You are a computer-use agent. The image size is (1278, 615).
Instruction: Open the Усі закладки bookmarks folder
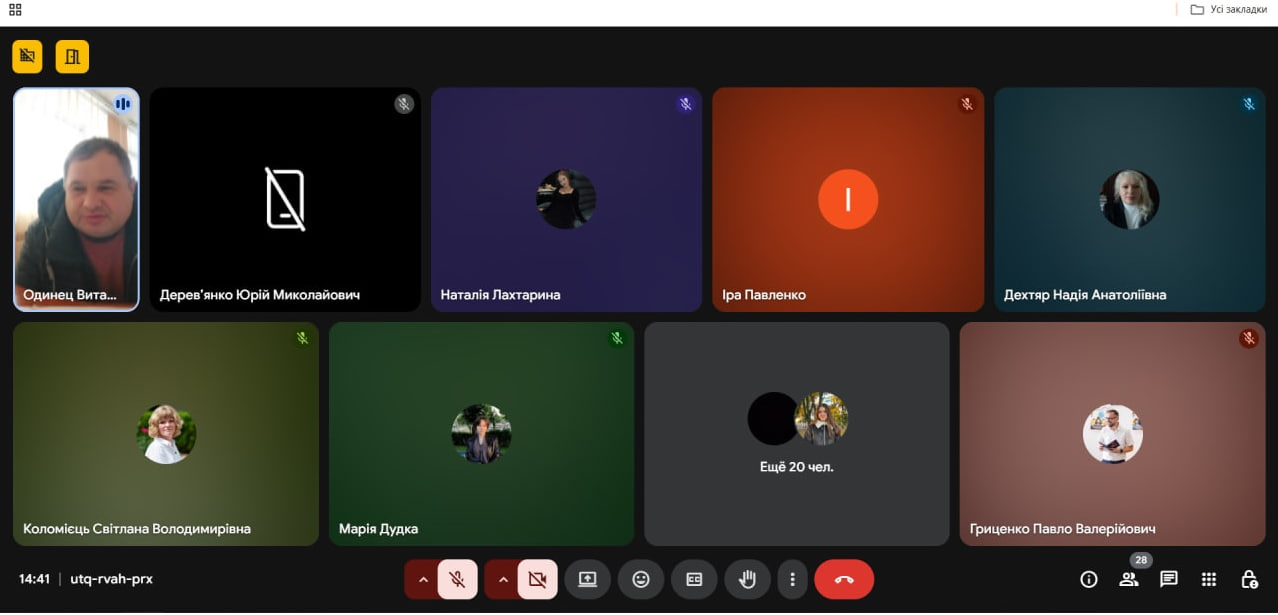click(x=1227, y=9)
